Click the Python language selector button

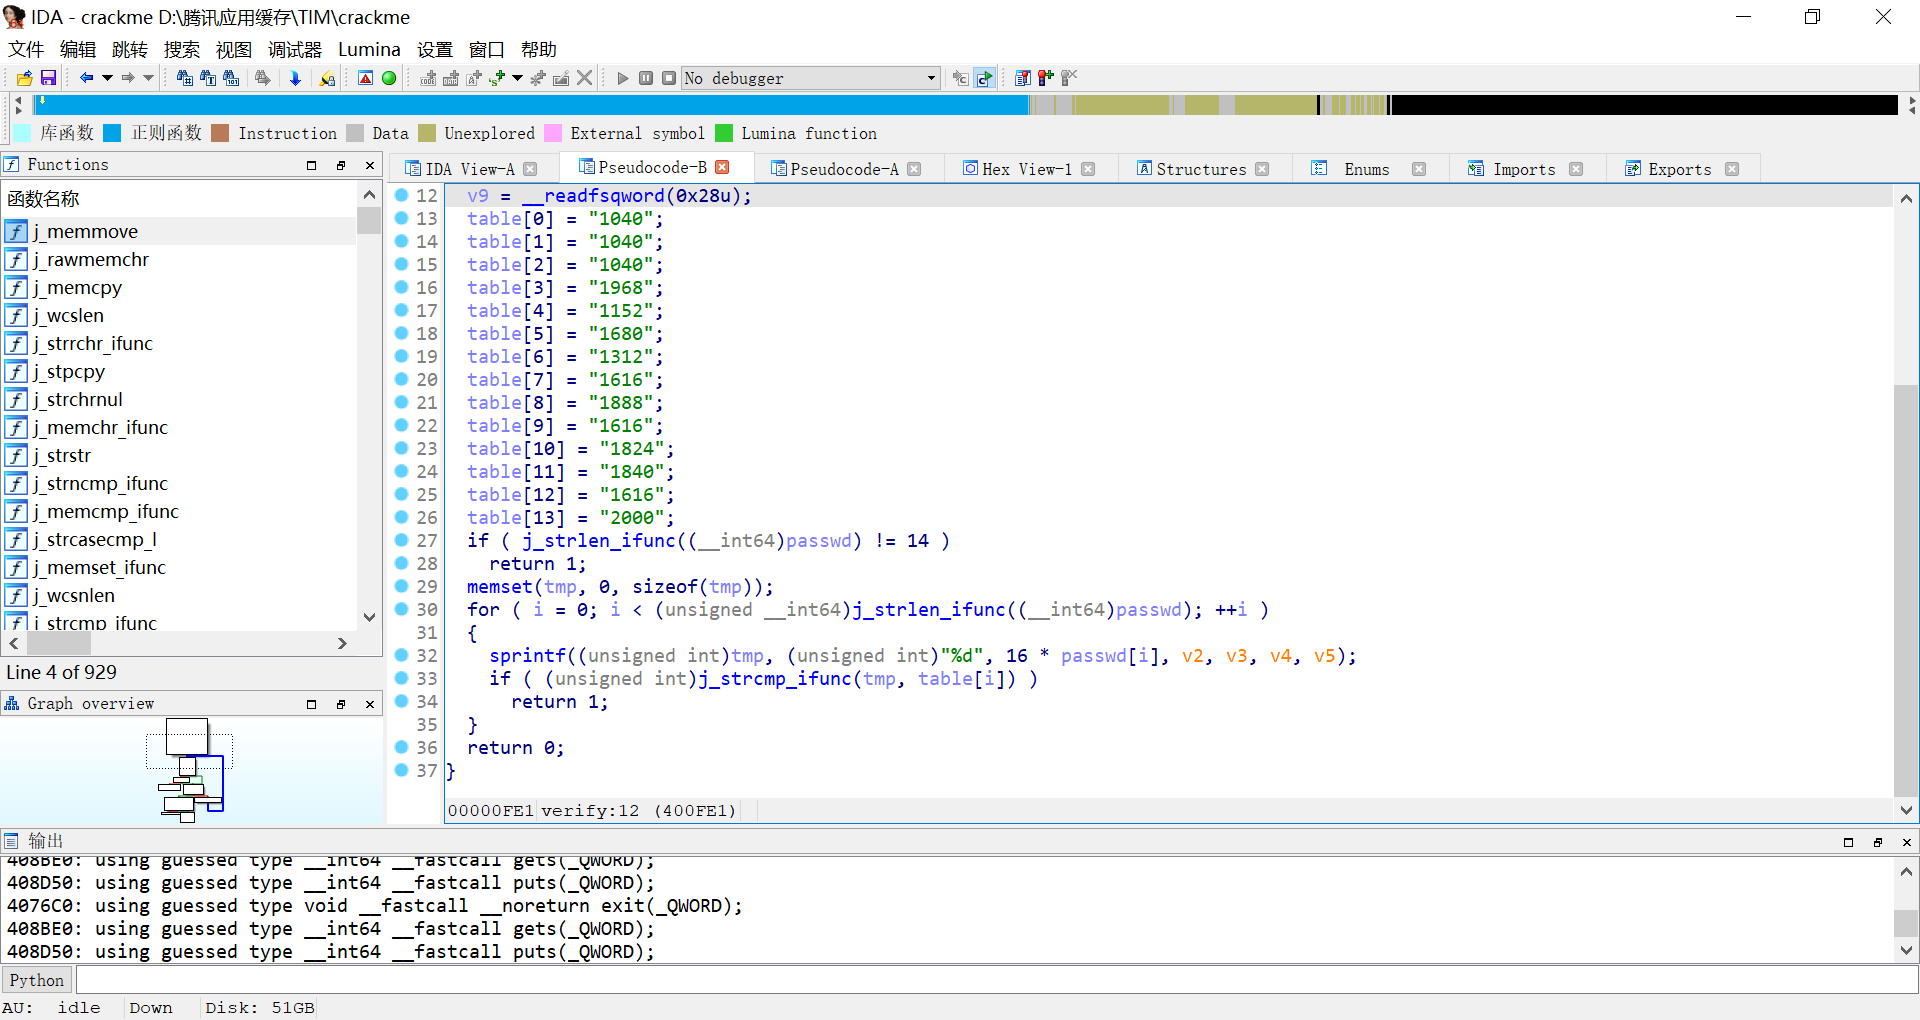coord(37,980)
